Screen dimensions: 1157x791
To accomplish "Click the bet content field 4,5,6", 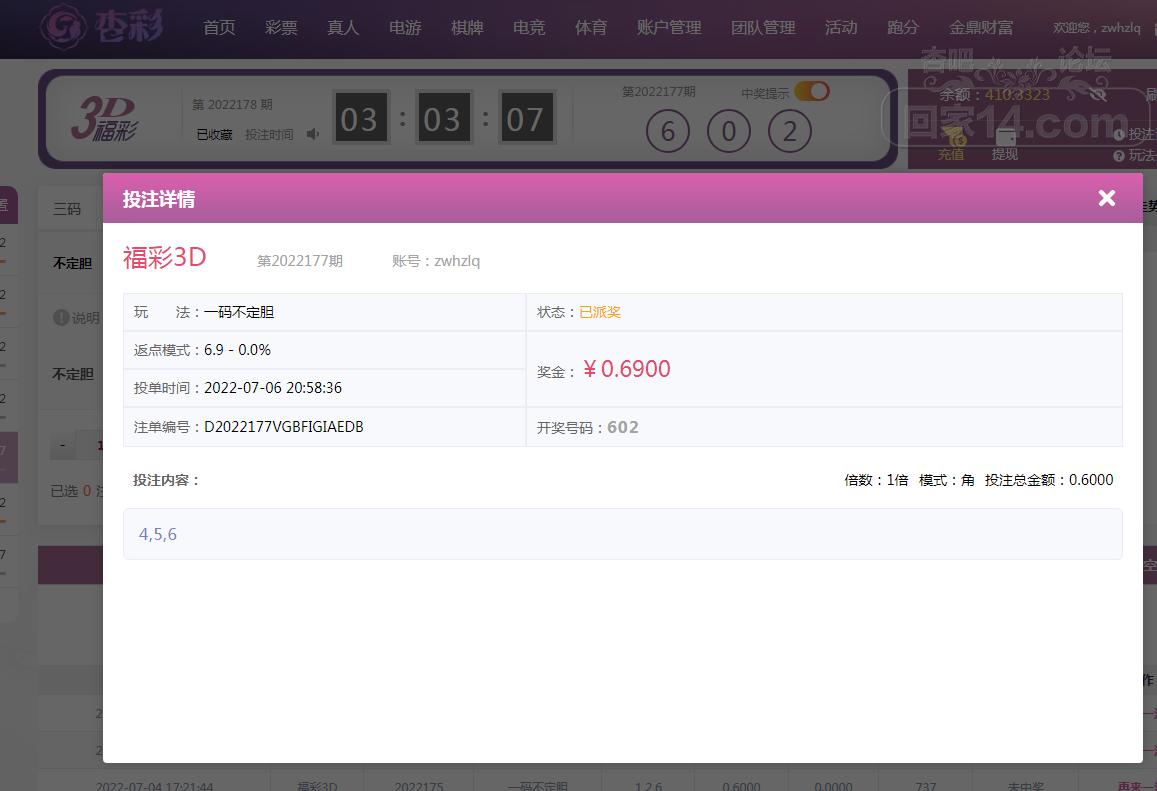I will point(623,533).
